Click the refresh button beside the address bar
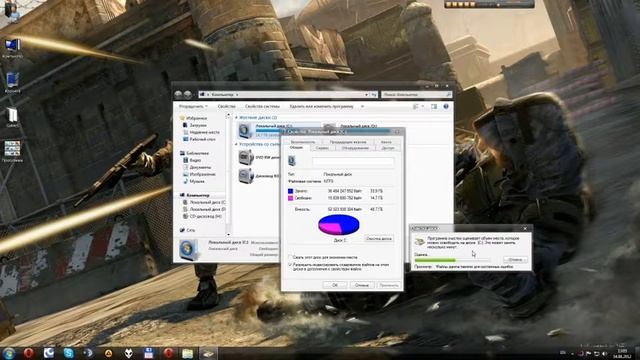 coord(374,95)
